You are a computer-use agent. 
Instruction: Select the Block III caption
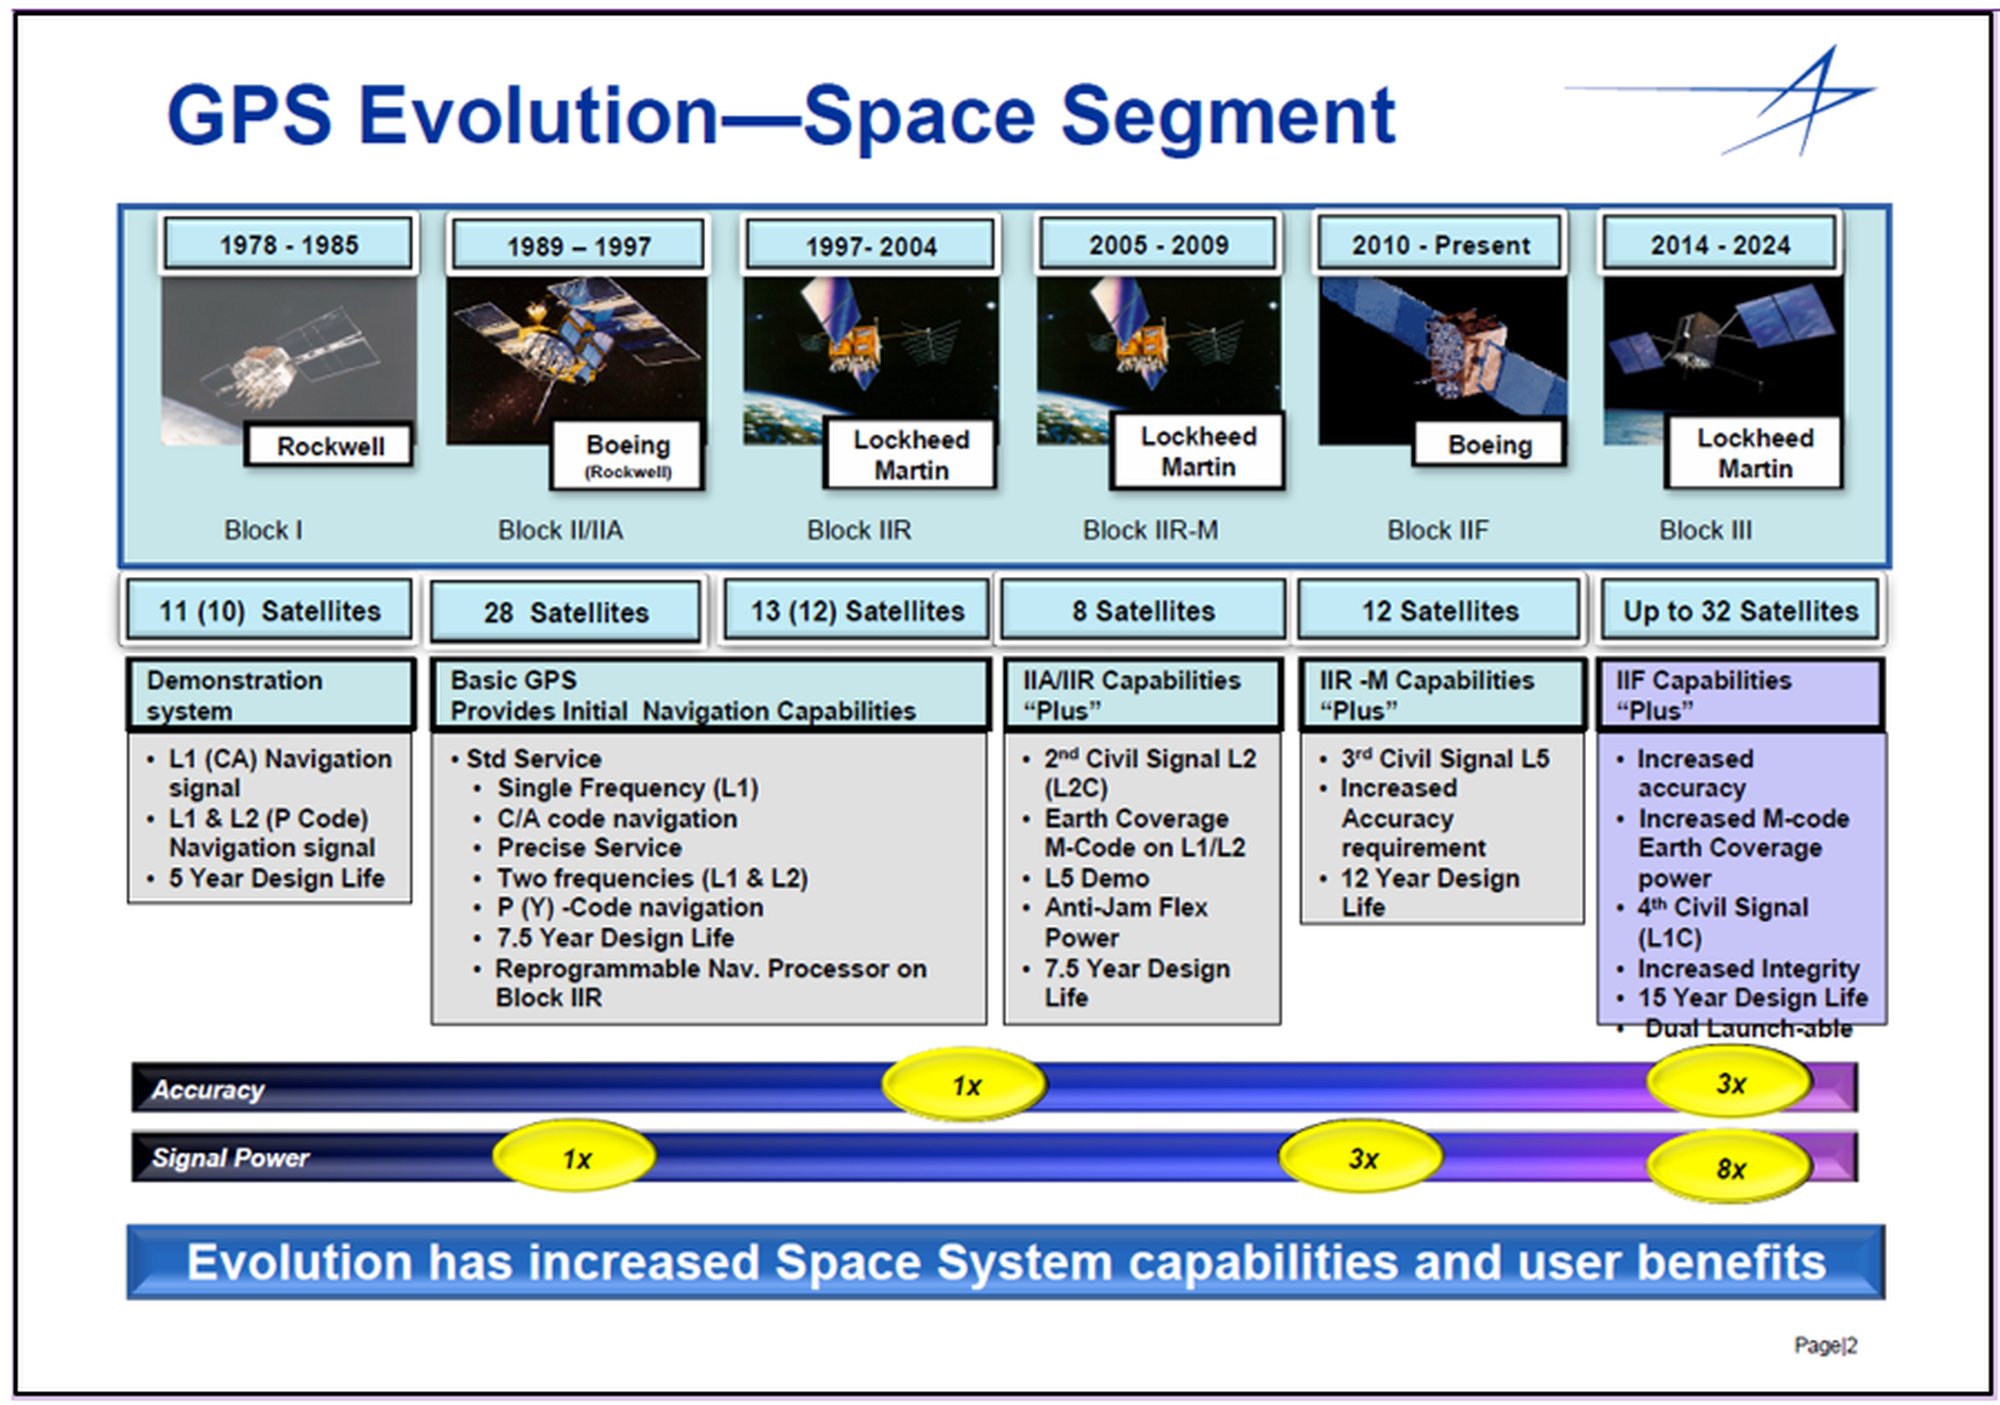coord(1705,530)
